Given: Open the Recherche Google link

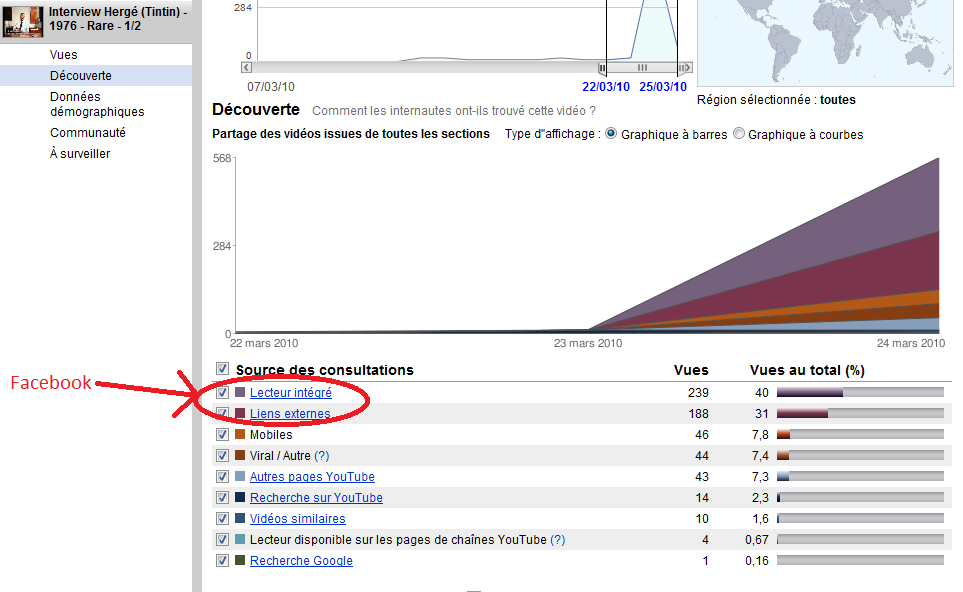Looking at the screenshot, I should (301, 561).
